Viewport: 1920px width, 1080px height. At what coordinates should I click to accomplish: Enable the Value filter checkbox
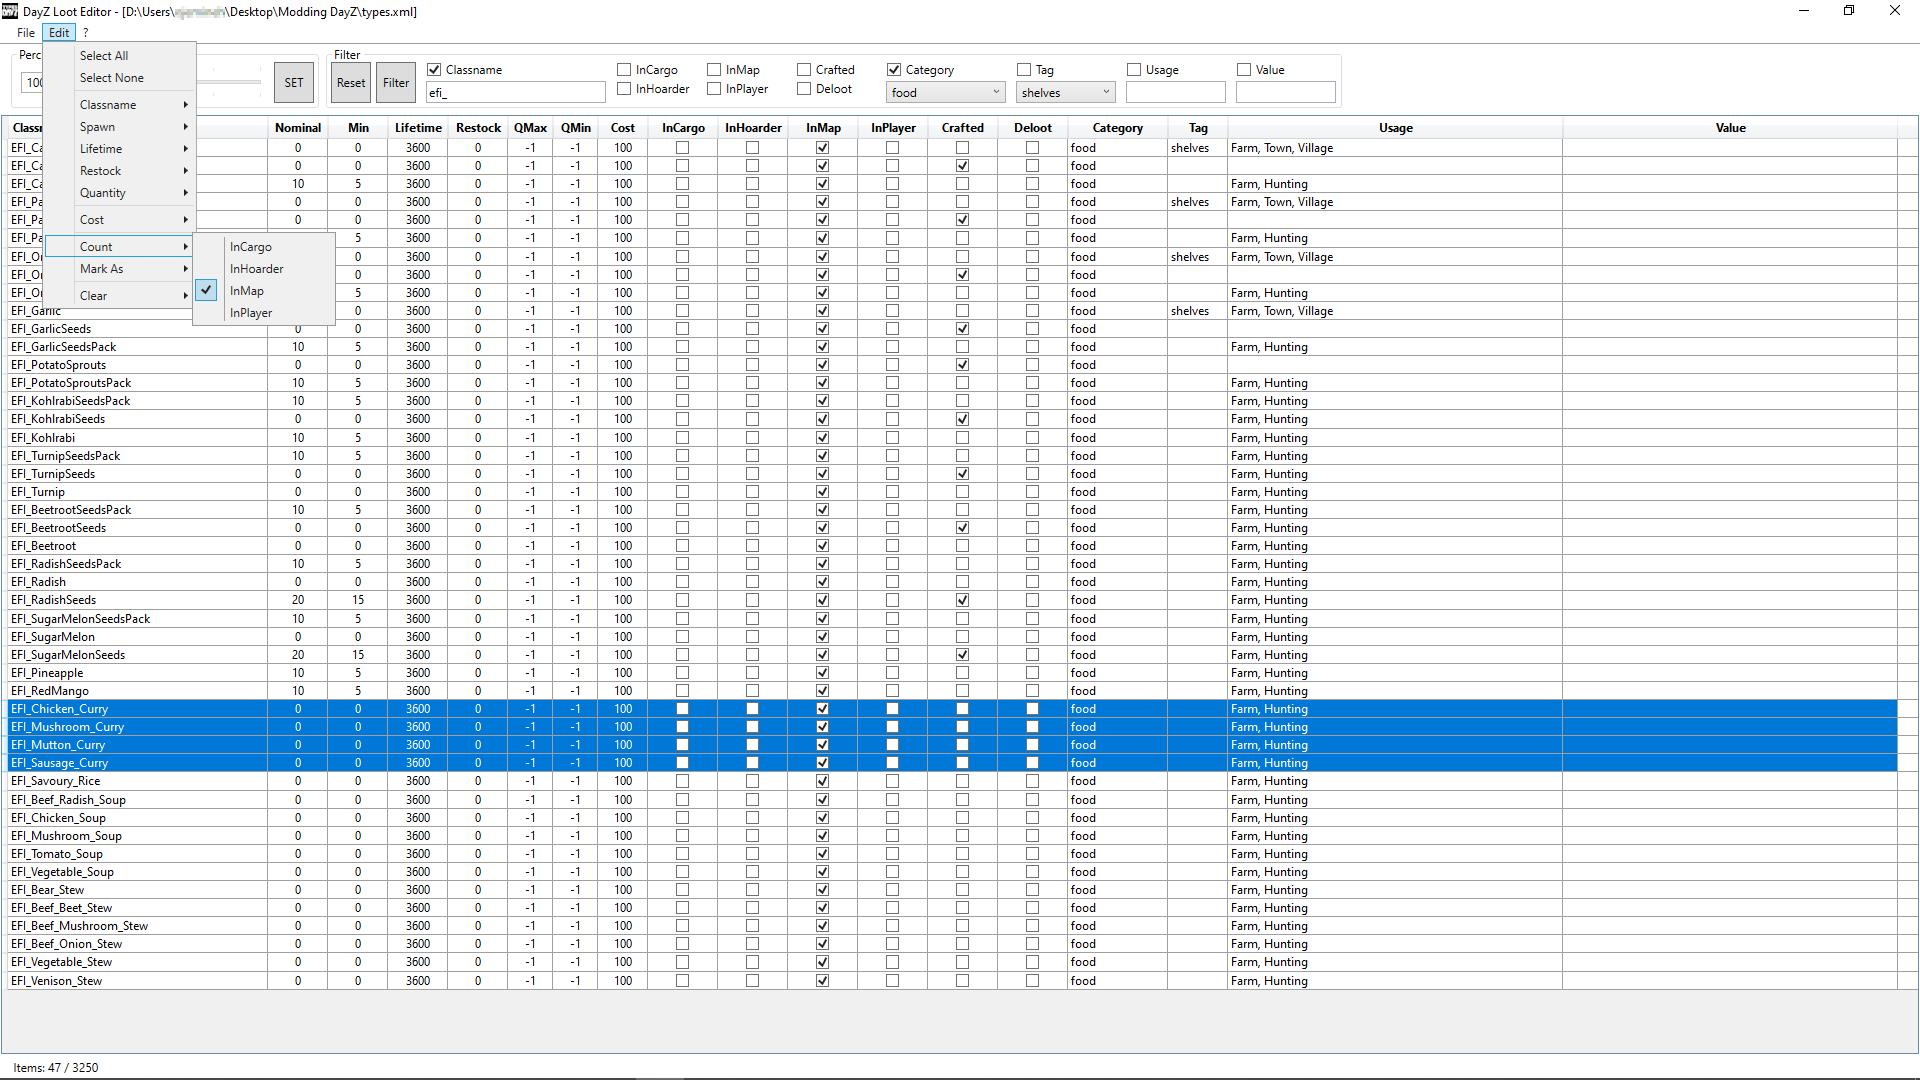(x=1244, y=70)
